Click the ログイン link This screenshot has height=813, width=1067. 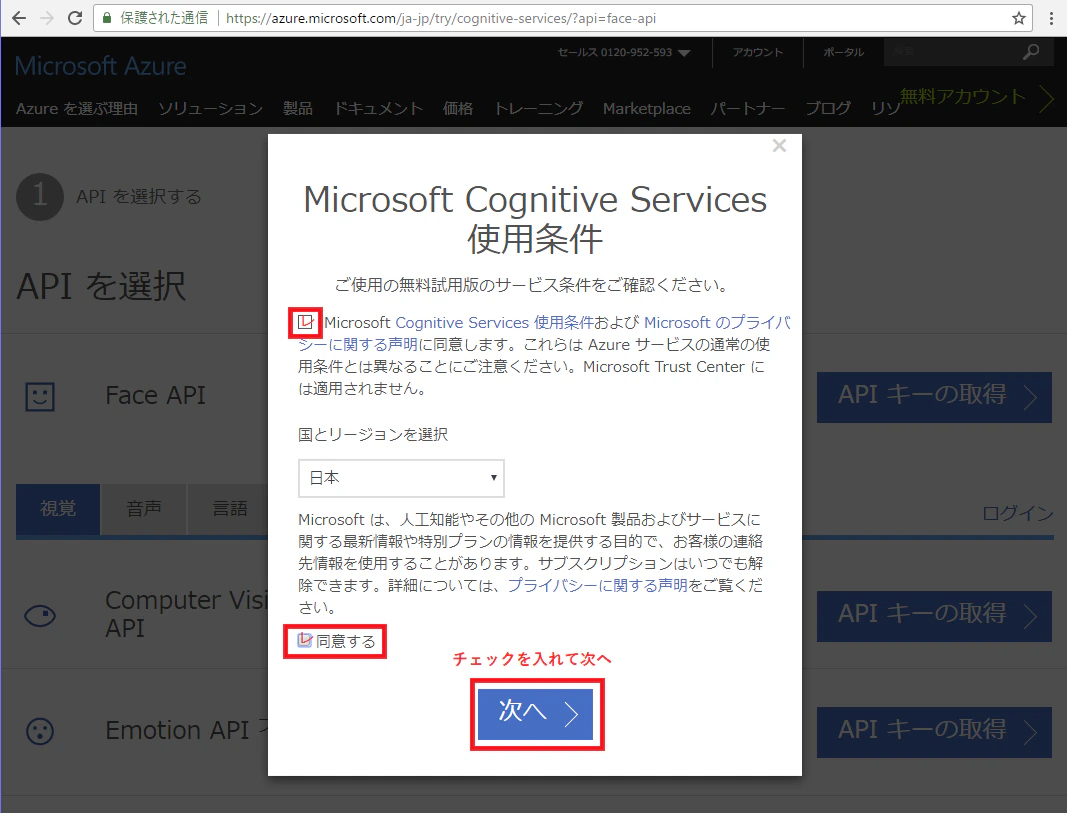[x=1017, y=513]
